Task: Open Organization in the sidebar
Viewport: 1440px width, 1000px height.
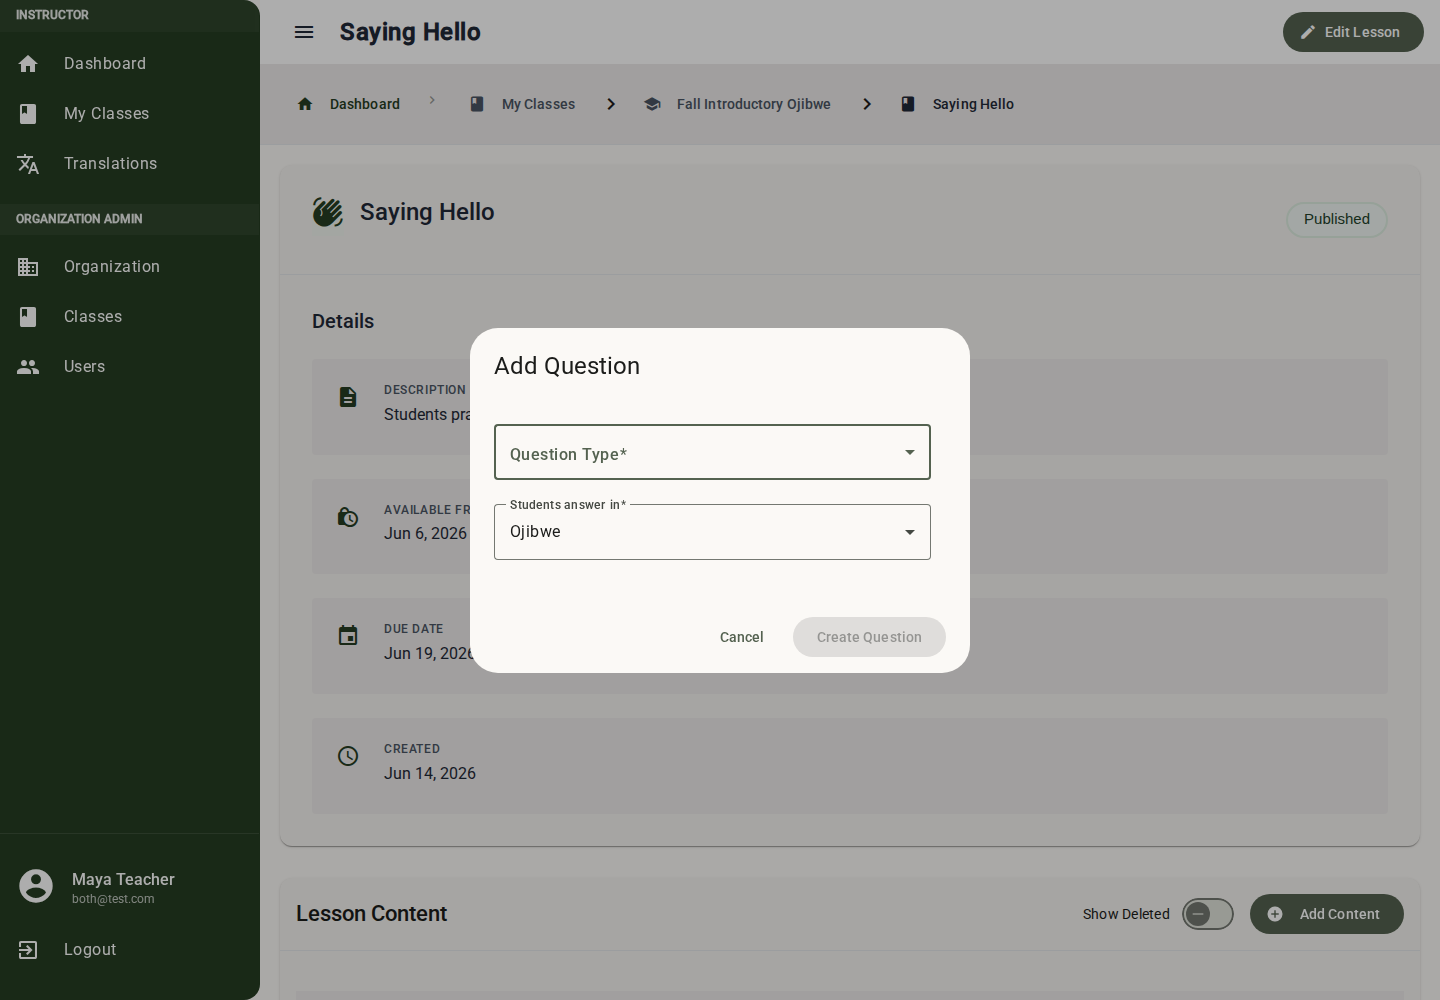Action: click(130, 267)
